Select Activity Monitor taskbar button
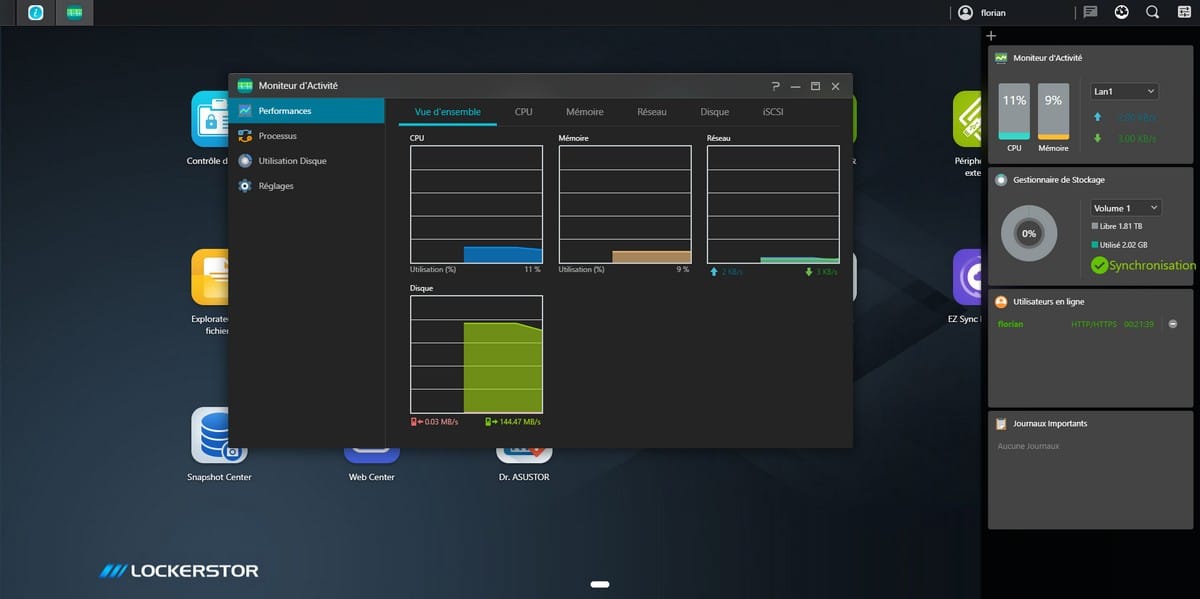This screenshot has width=1200, height=599. (74, 12)
